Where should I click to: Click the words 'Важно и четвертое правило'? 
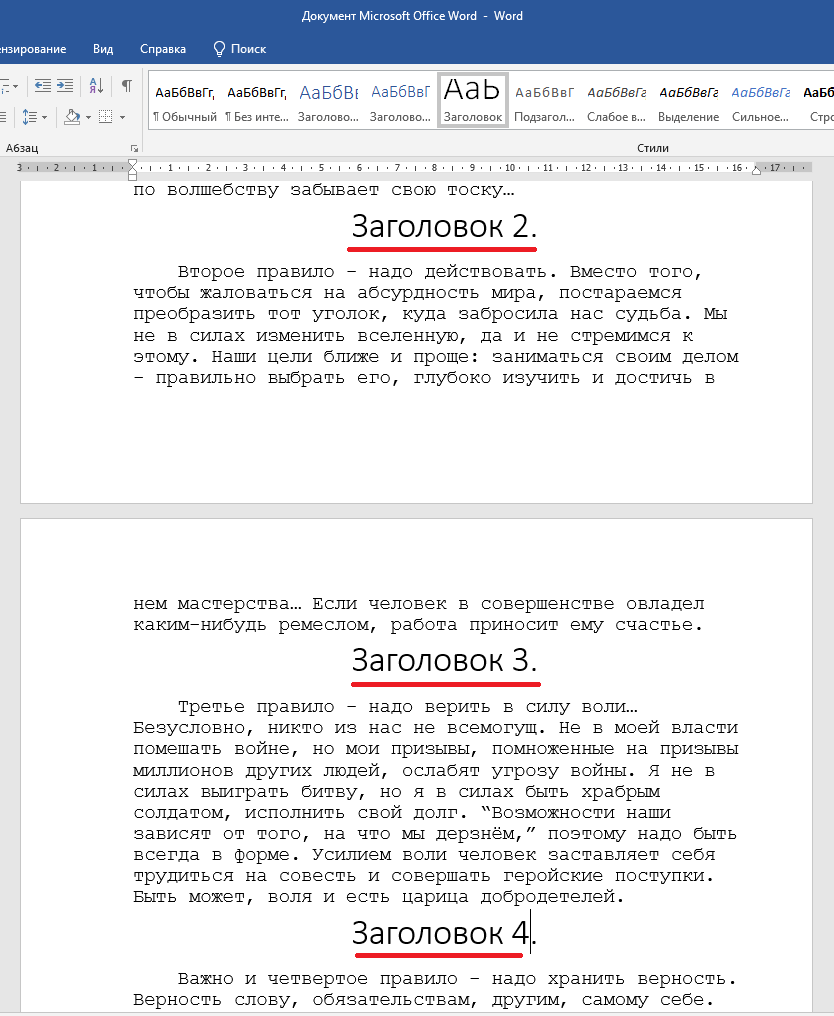point(323,979)
